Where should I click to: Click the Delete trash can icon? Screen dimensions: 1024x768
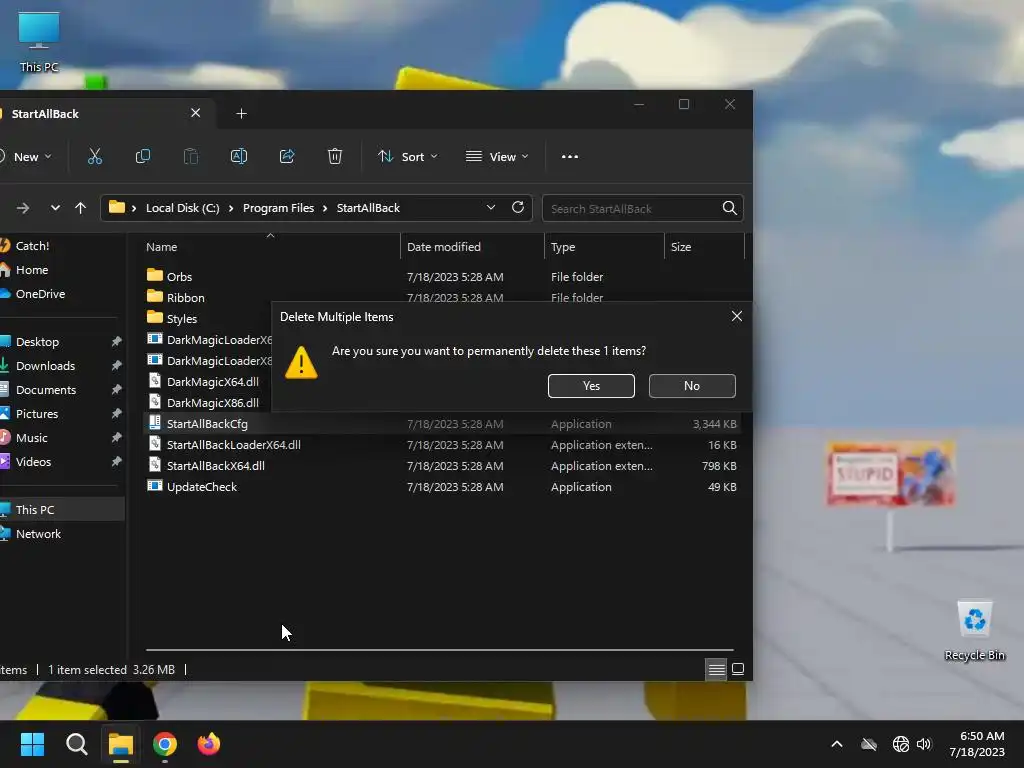(334, 156)
